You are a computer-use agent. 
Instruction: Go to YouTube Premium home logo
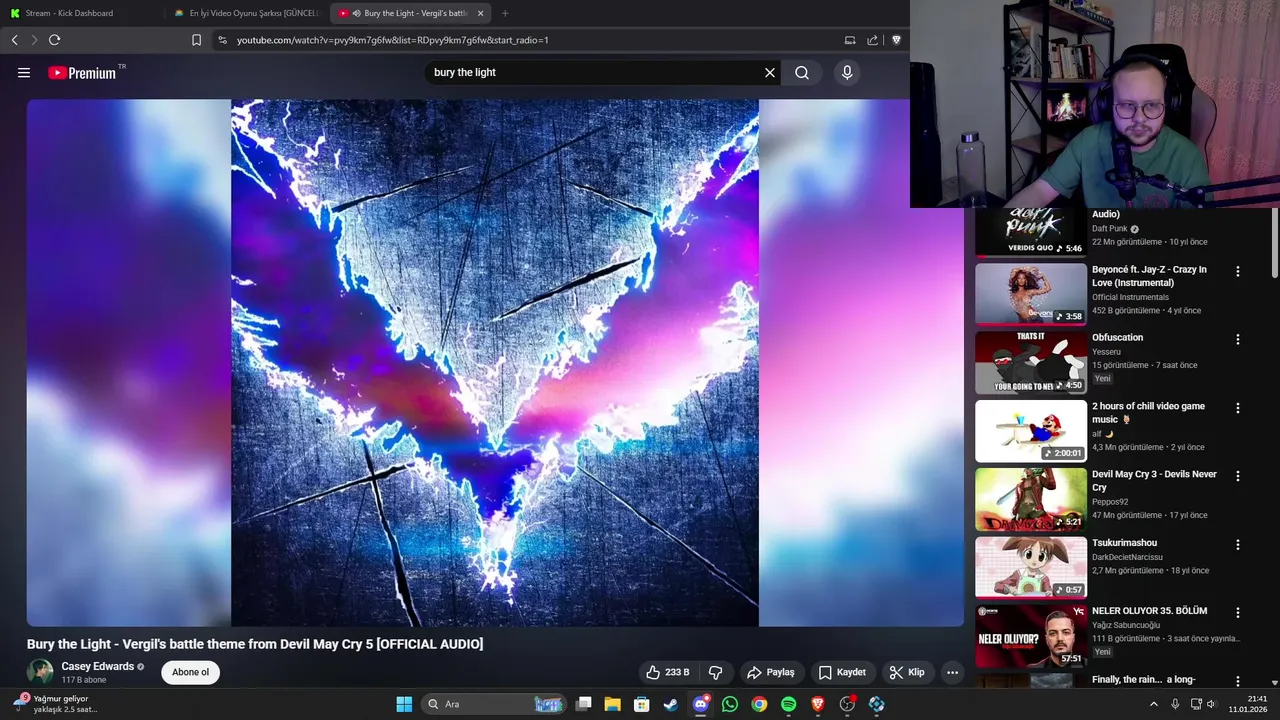click(82, 73)
